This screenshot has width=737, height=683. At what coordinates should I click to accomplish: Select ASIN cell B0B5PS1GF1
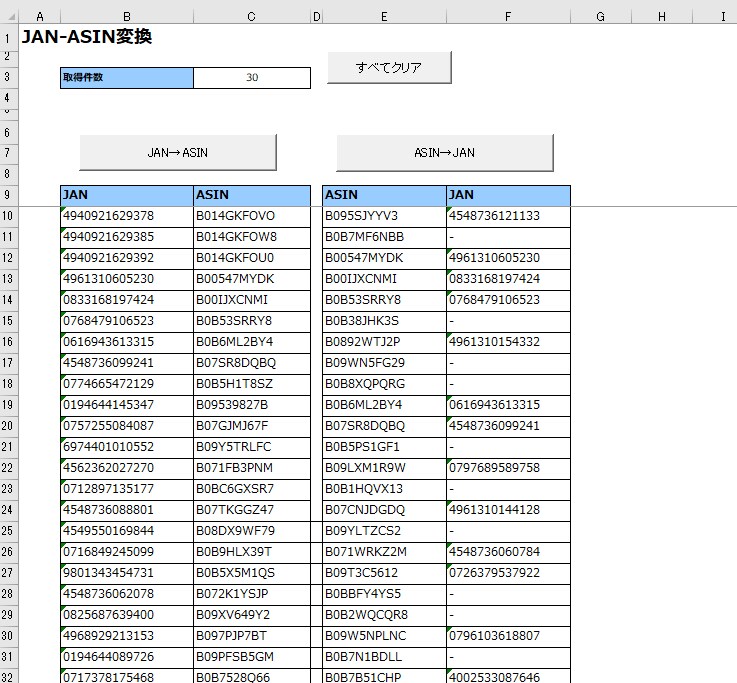[384, 447]
